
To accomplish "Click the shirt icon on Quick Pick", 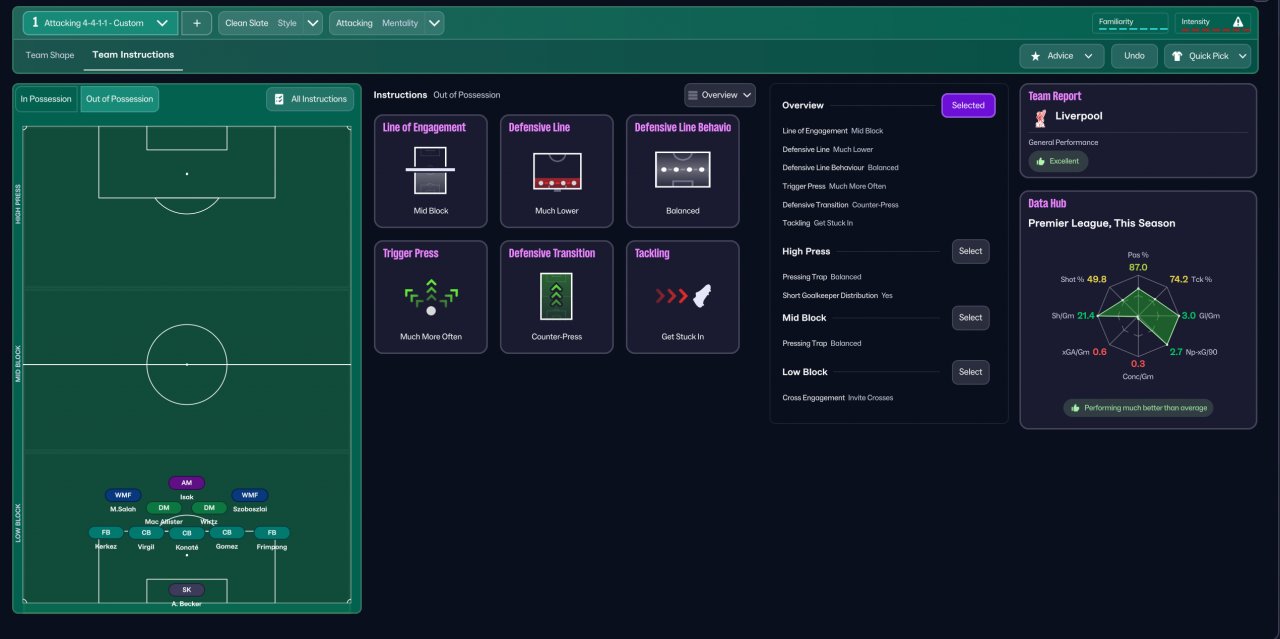I will click(1176, 56).
